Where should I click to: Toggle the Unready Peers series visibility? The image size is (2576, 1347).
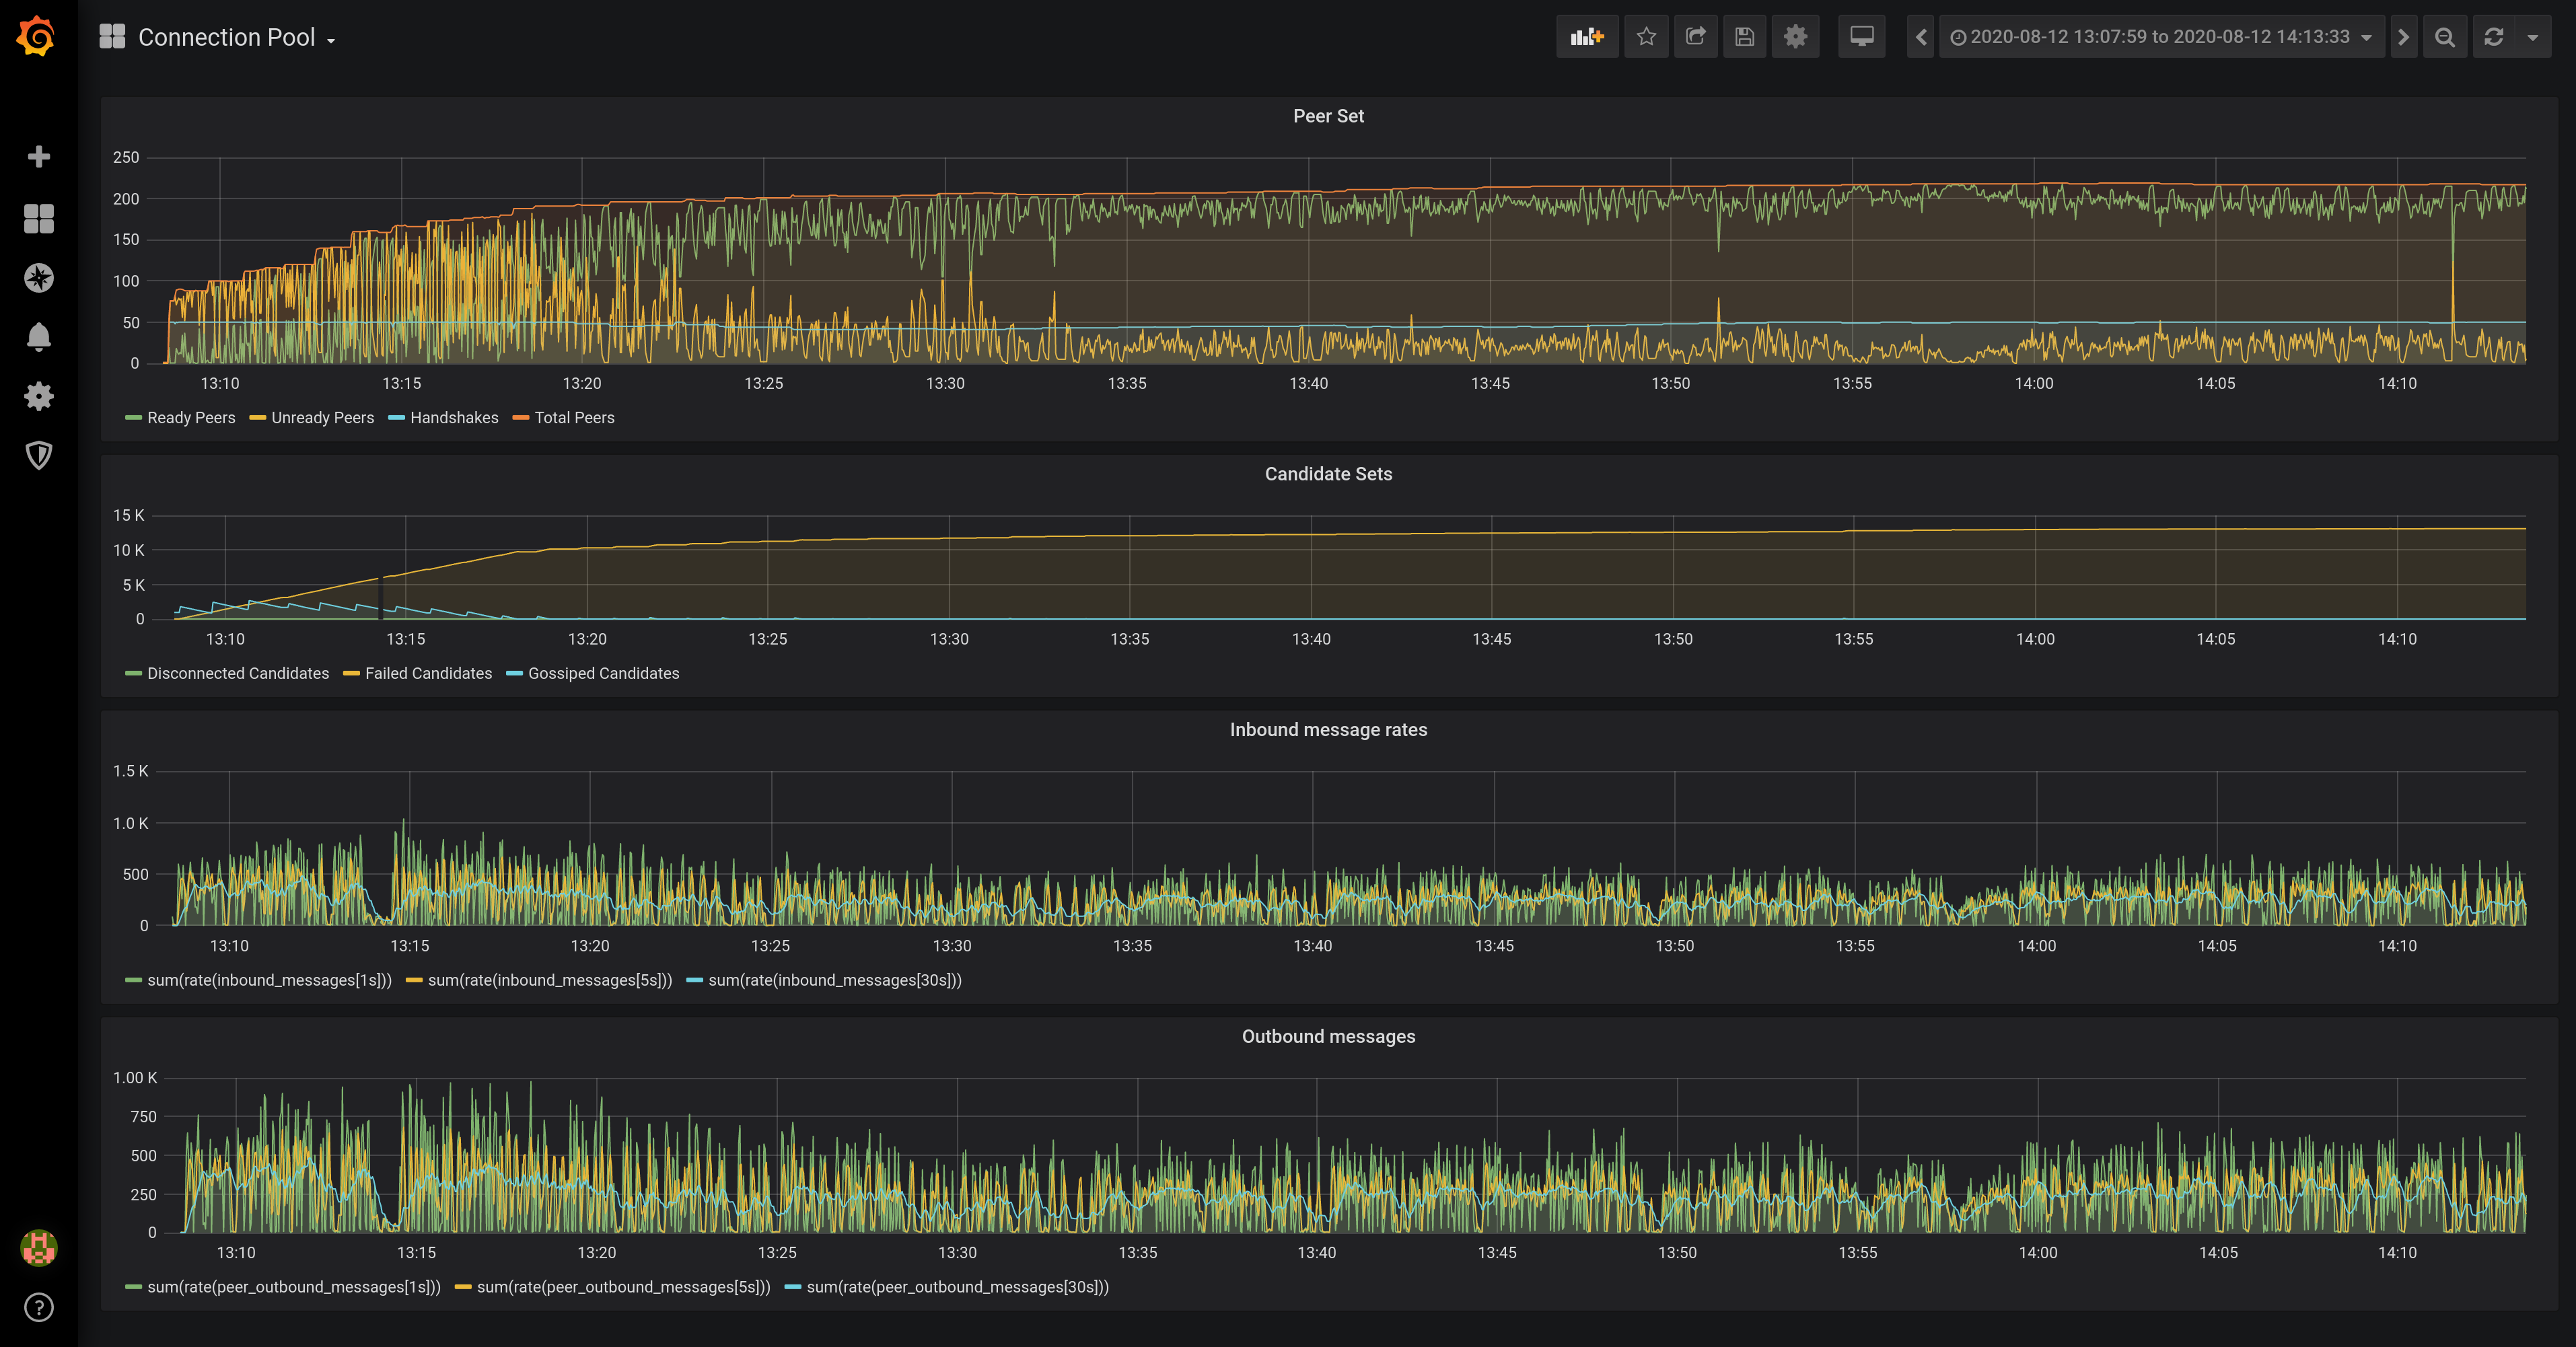click(321, 418)
